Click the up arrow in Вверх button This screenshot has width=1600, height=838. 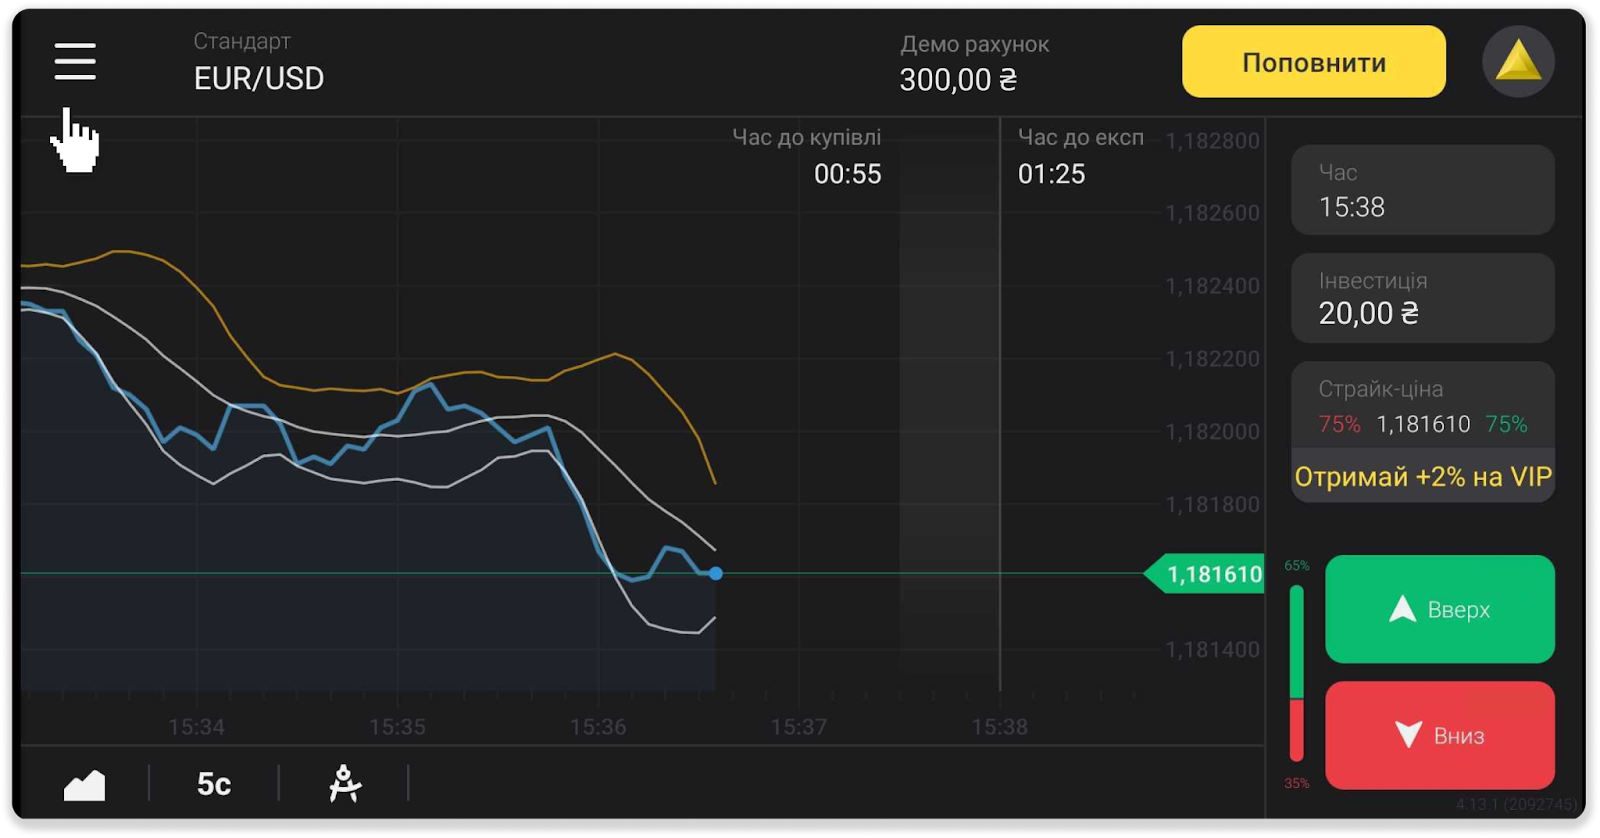[1402, 609]
